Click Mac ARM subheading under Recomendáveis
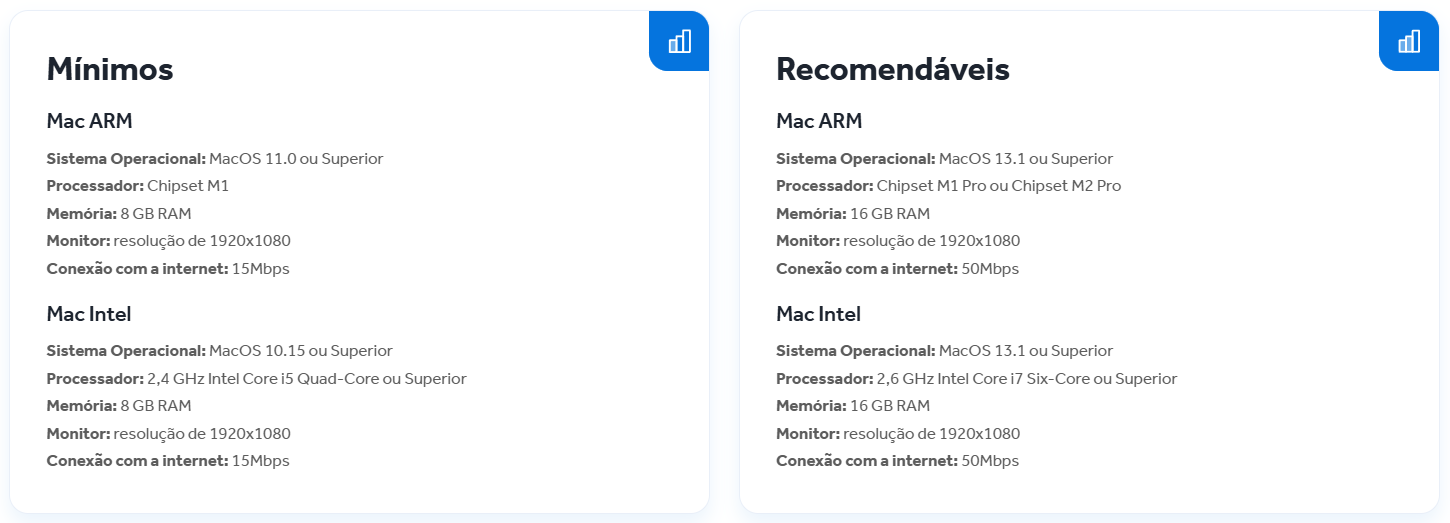This screenshot has width=1450, height=523. tap(820, 121)
